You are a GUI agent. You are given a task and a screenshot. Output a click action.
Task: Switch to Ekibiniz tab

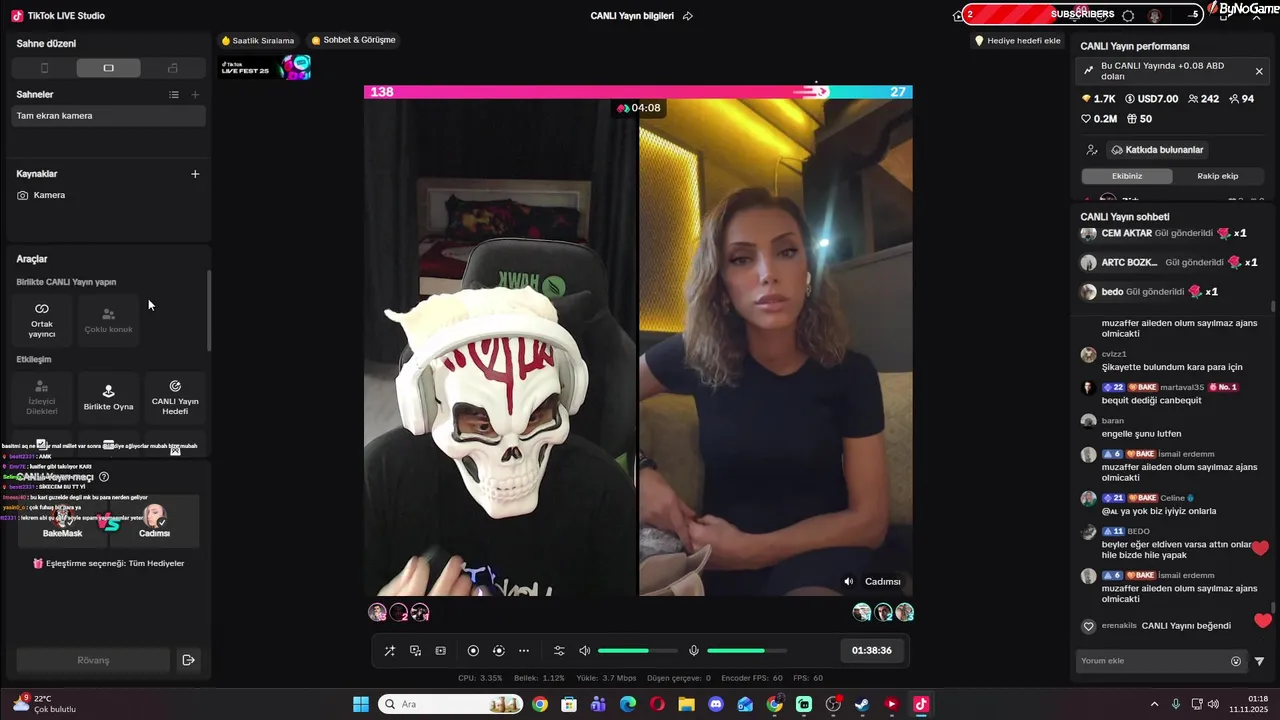pyautogui.click(x=1127, y=176)
